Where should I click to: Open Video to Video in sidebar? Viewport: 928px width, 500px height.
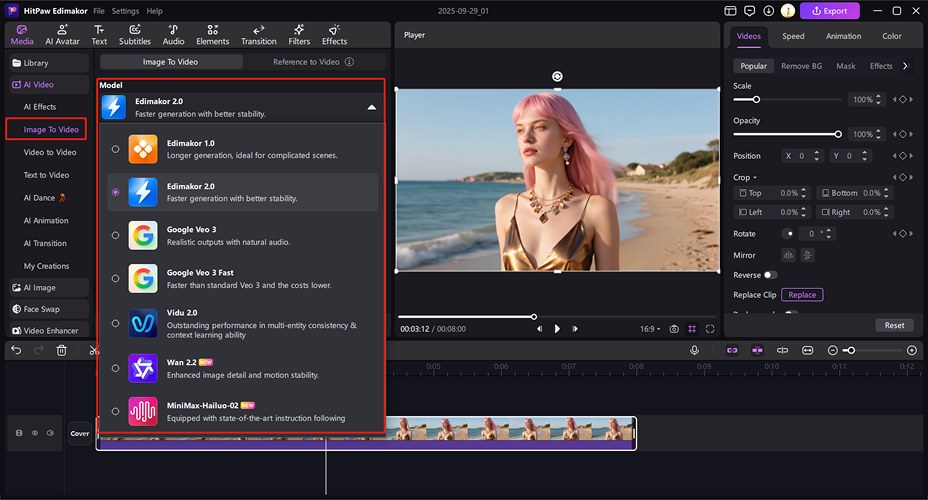50,152
